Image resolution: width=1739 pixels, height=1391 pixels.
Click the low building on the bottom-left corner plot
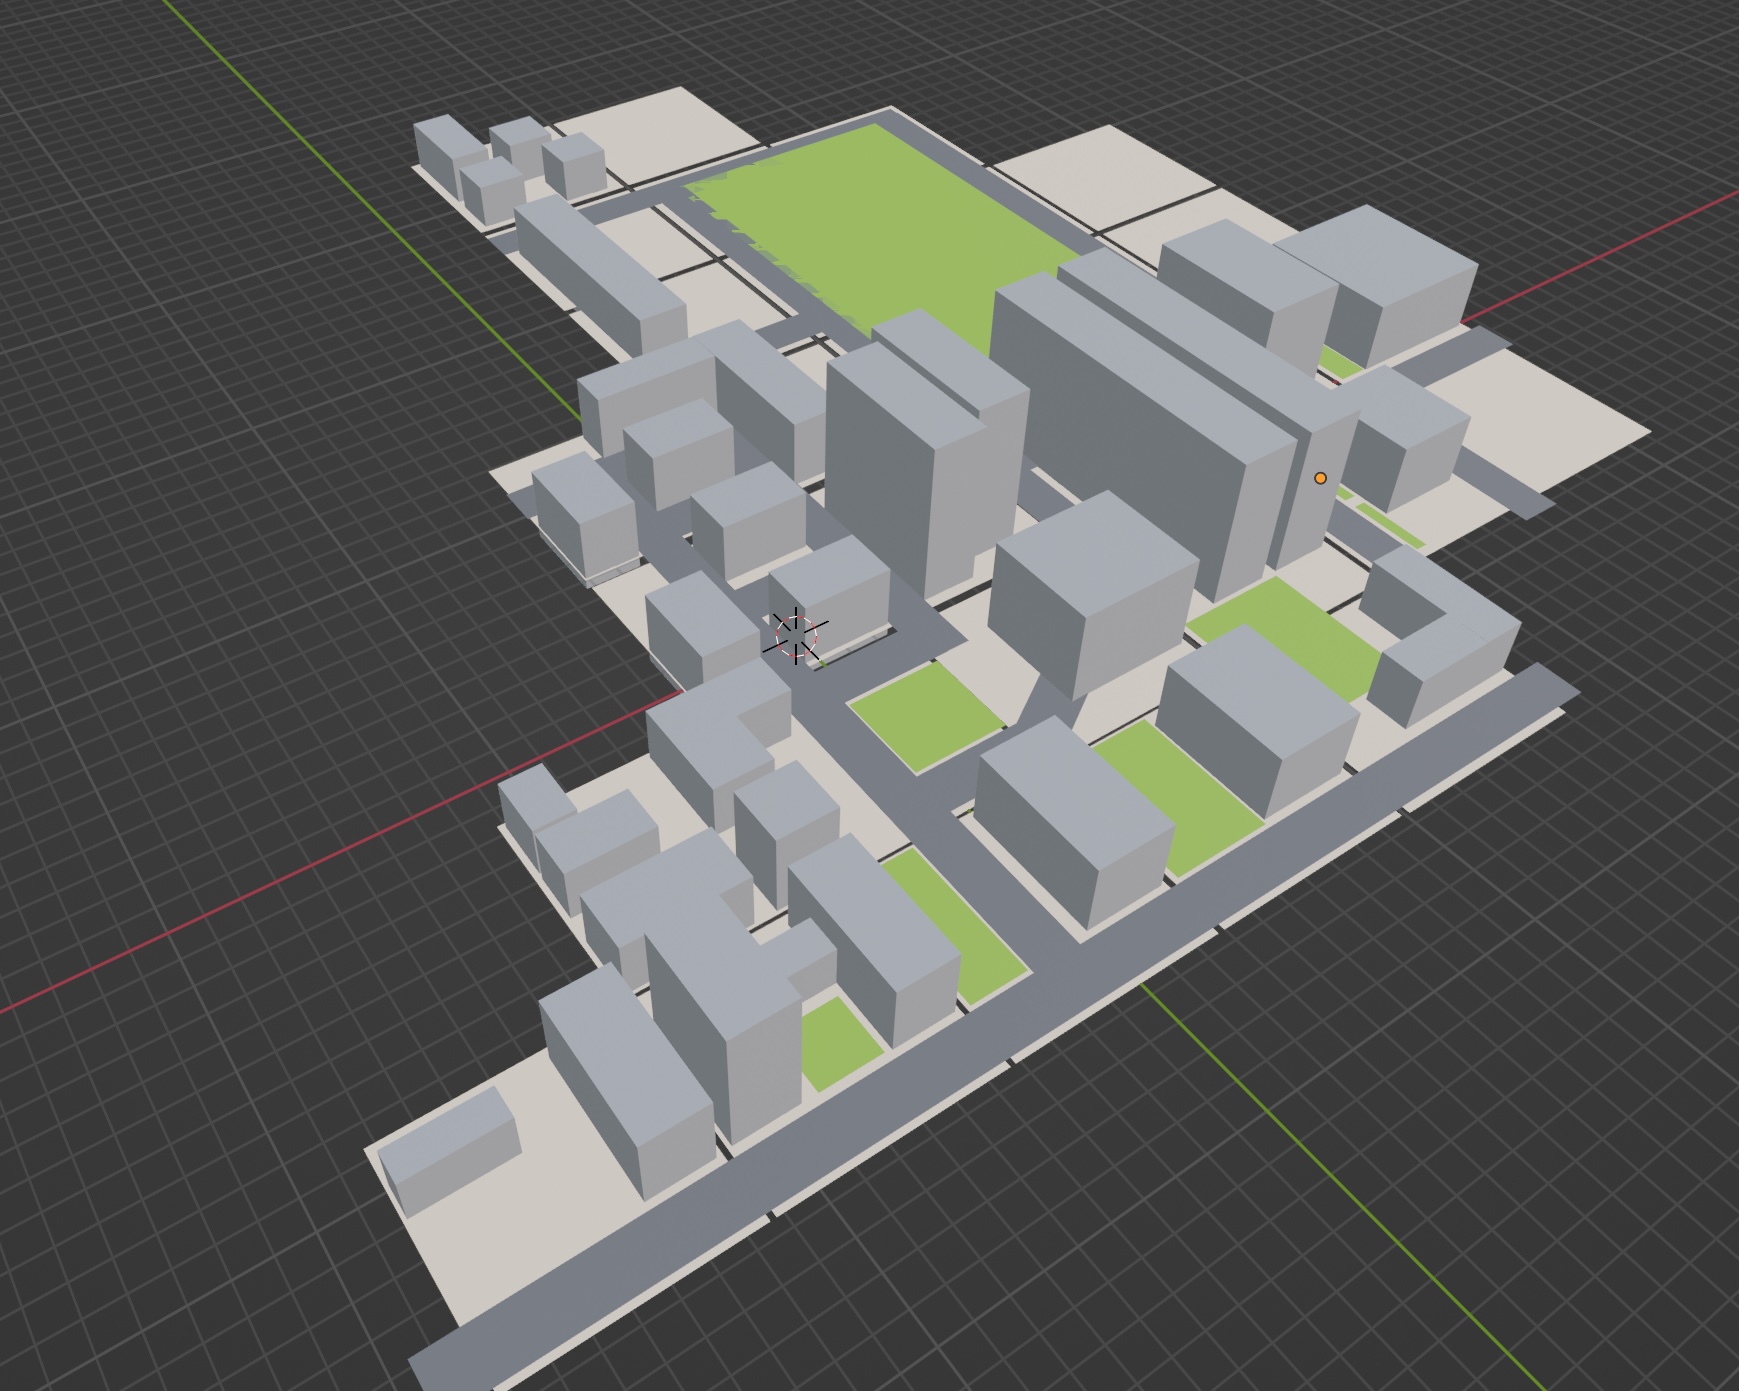(x=450, y=1160)
